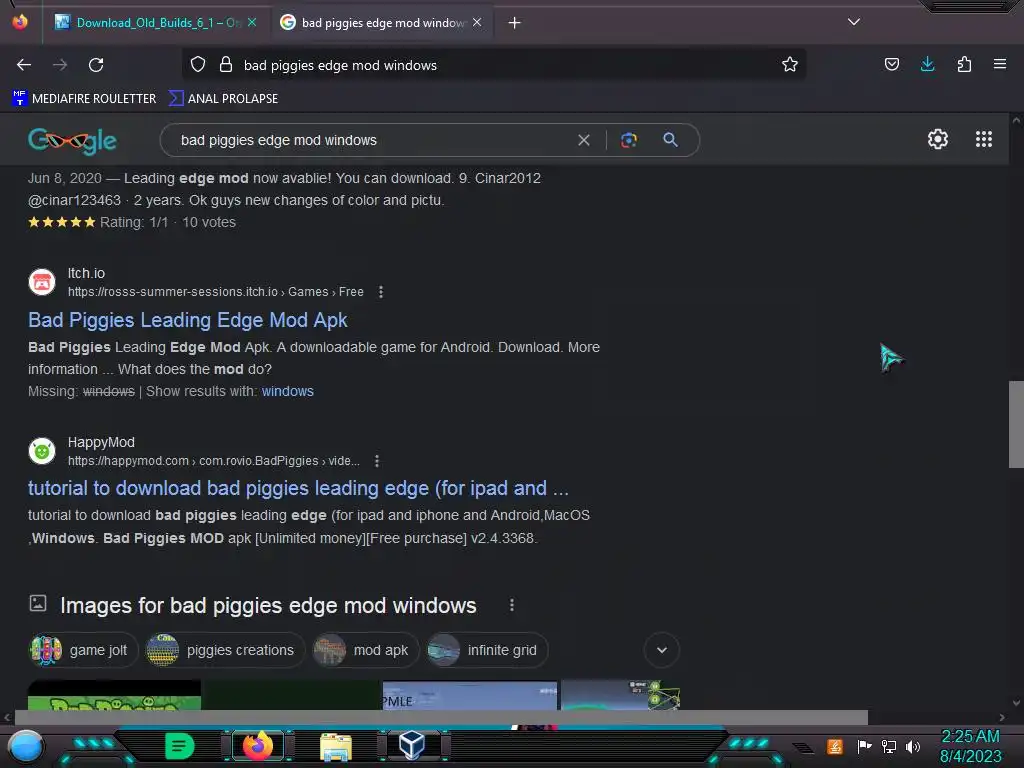Open the Firefox hamburger application menu
Screen dimensions: 1024x768
[x=999, y=65]
